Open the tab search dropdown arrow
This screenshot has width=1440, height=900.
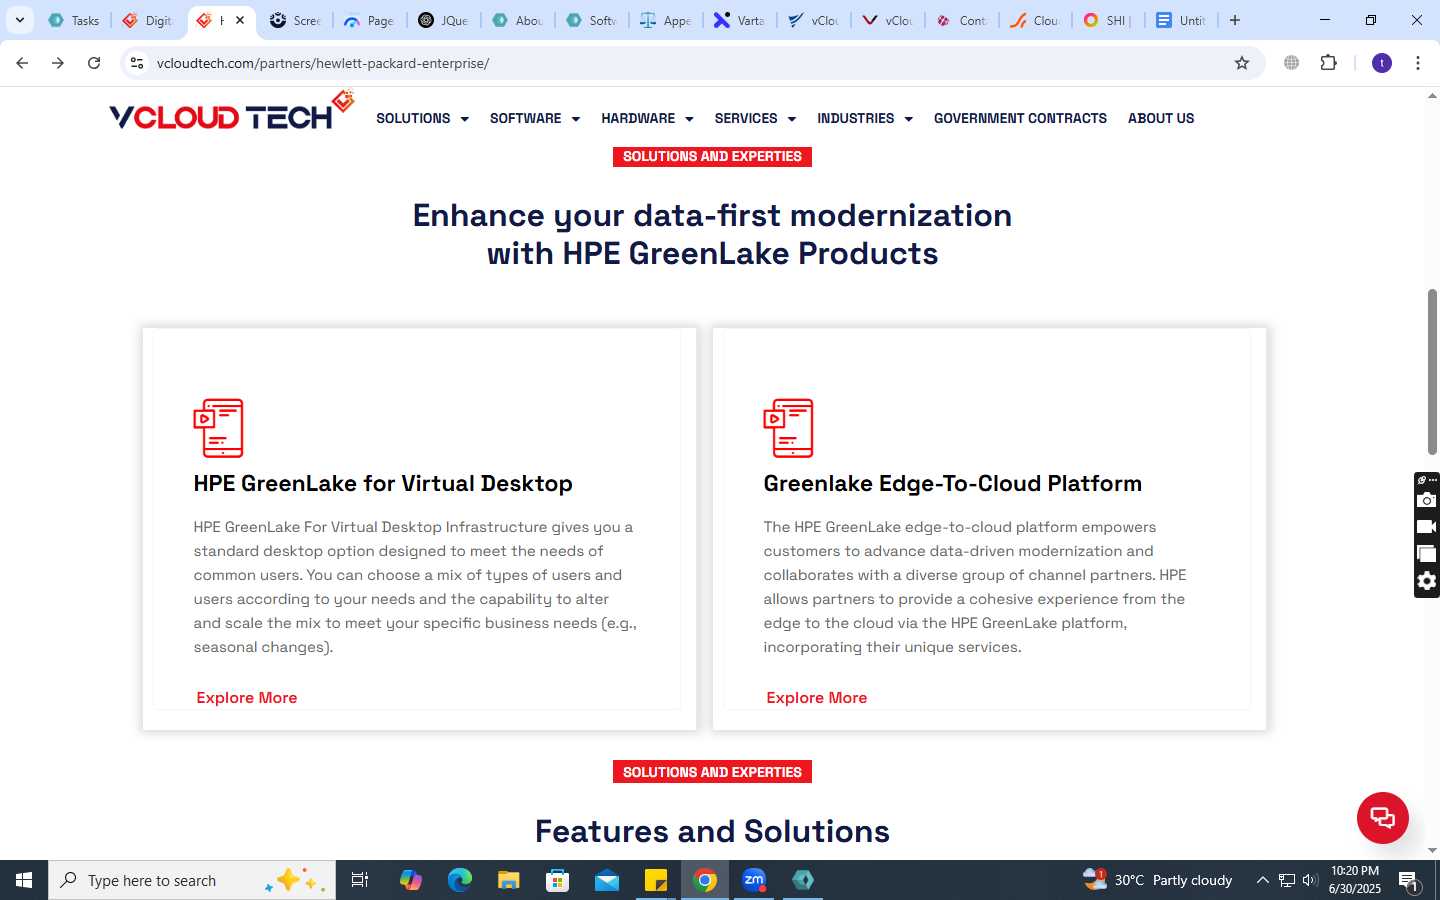tap(20, 20)
